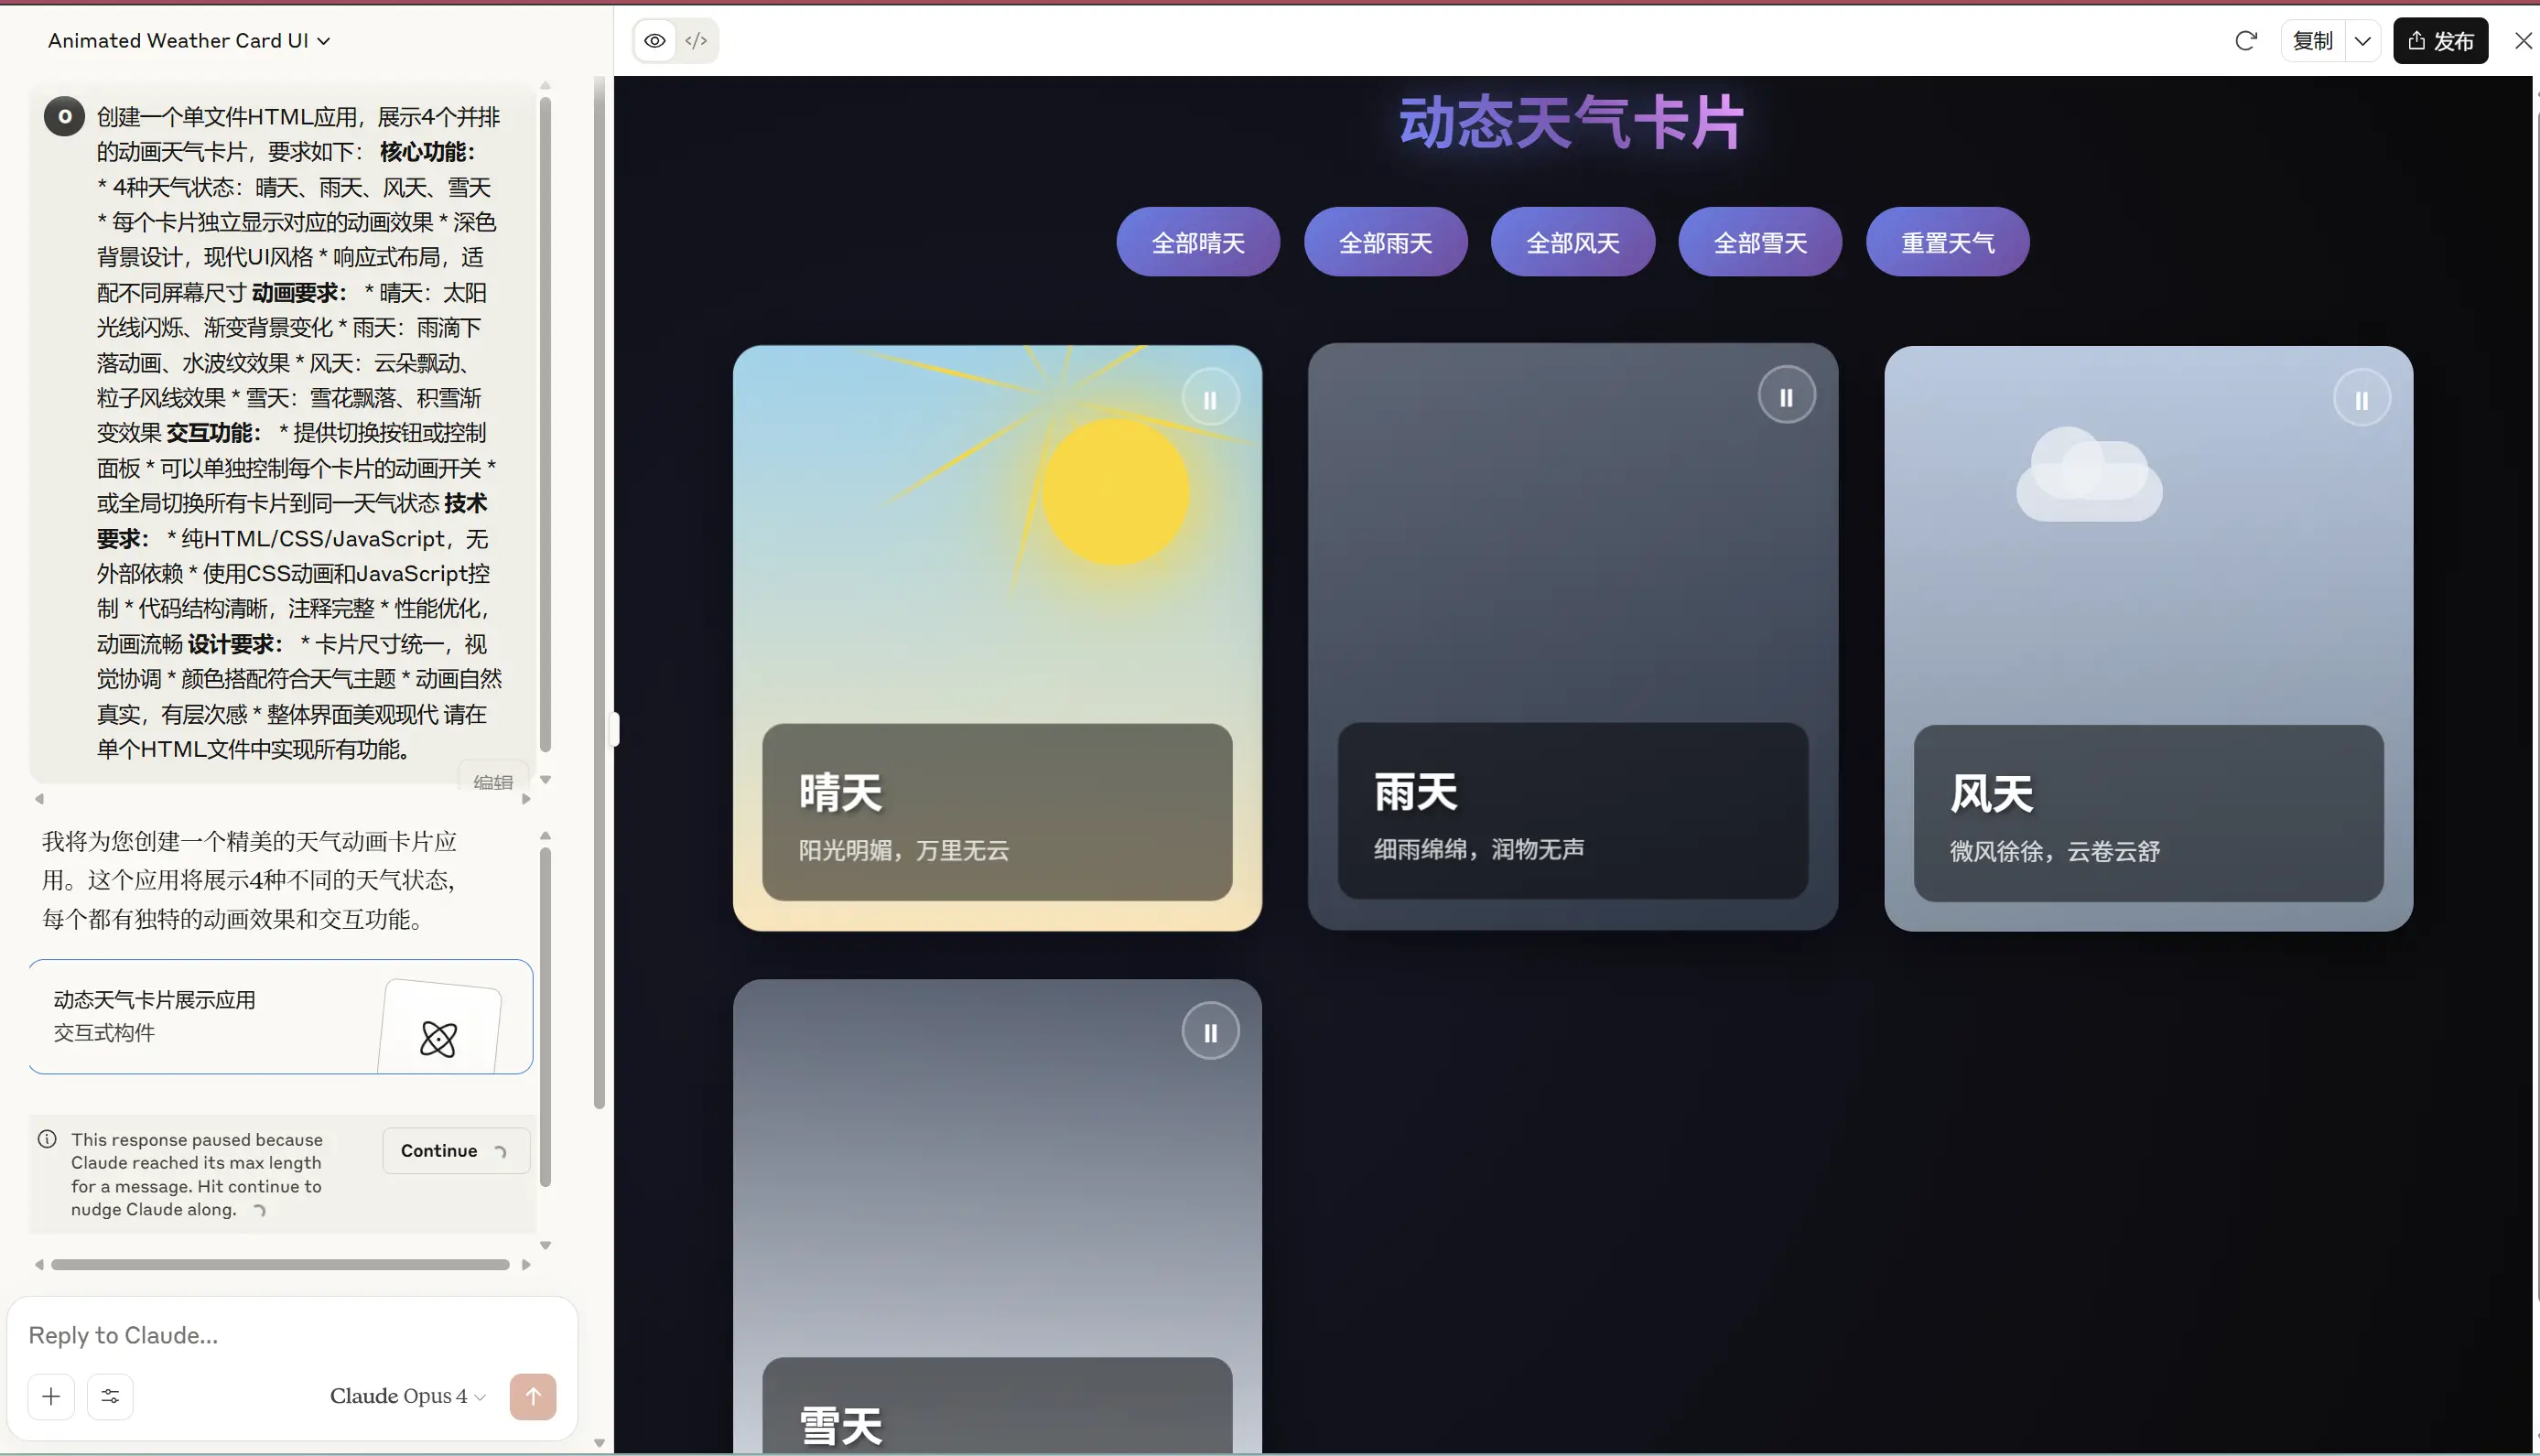
Task: Click the description 阳光明媚，万里无云
Action: 904,851
